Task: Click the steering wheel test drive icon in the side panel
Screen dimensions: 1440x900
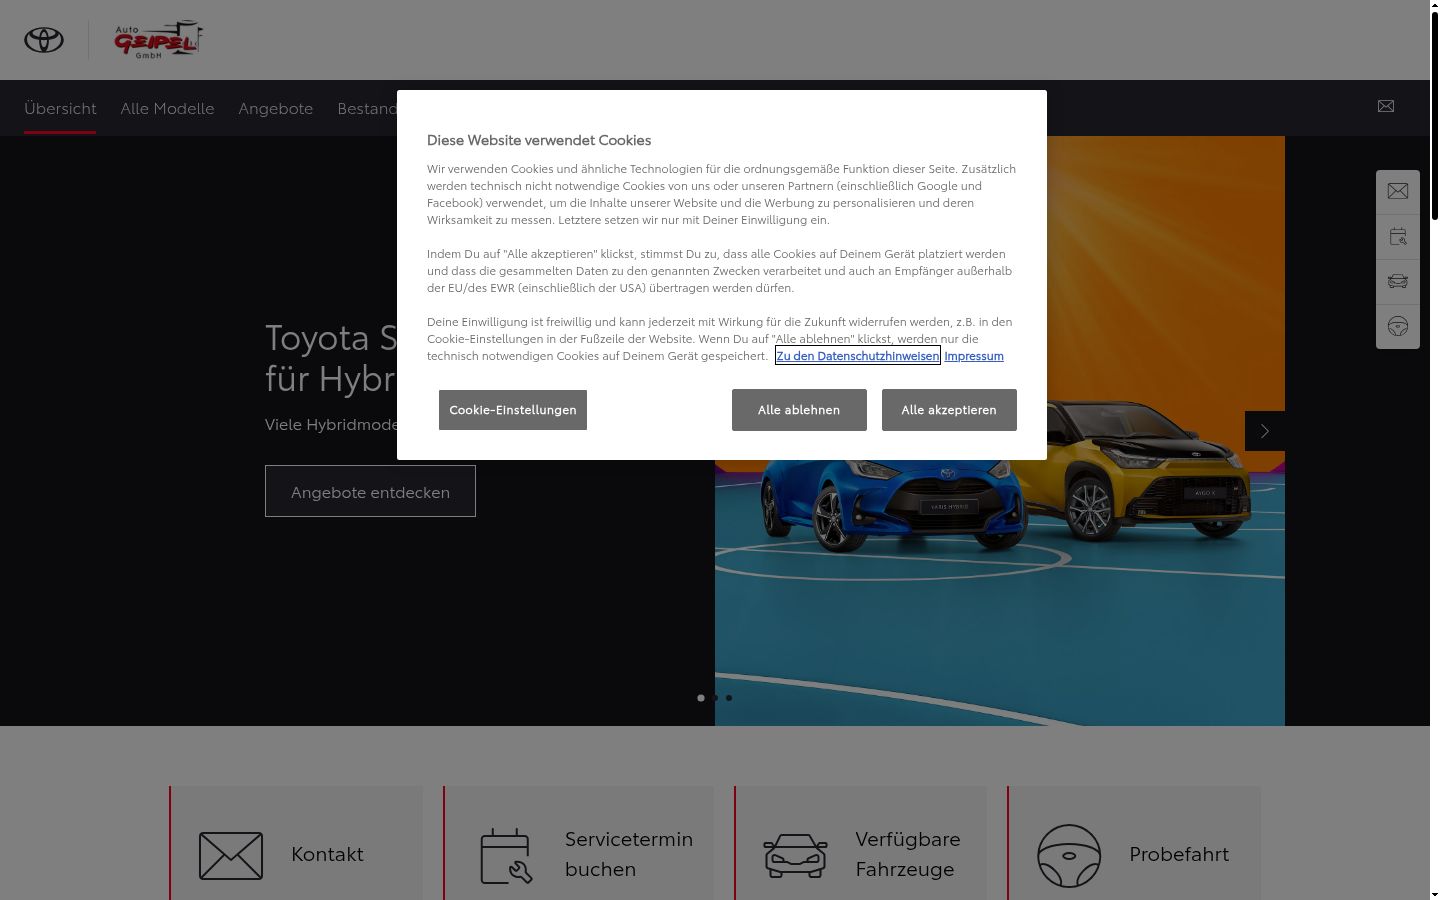Action: click(1398, 327)
